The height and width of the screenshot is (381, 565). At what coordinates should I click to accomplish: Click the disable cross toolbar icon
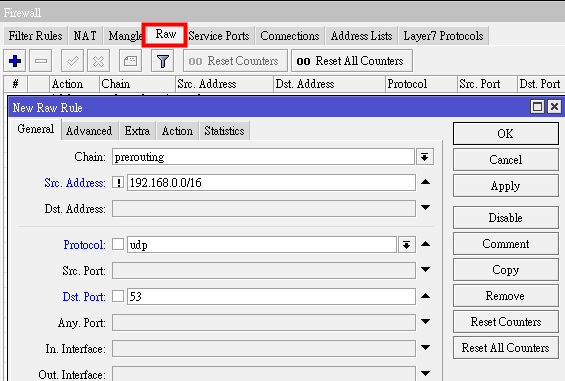click(98, 61)
